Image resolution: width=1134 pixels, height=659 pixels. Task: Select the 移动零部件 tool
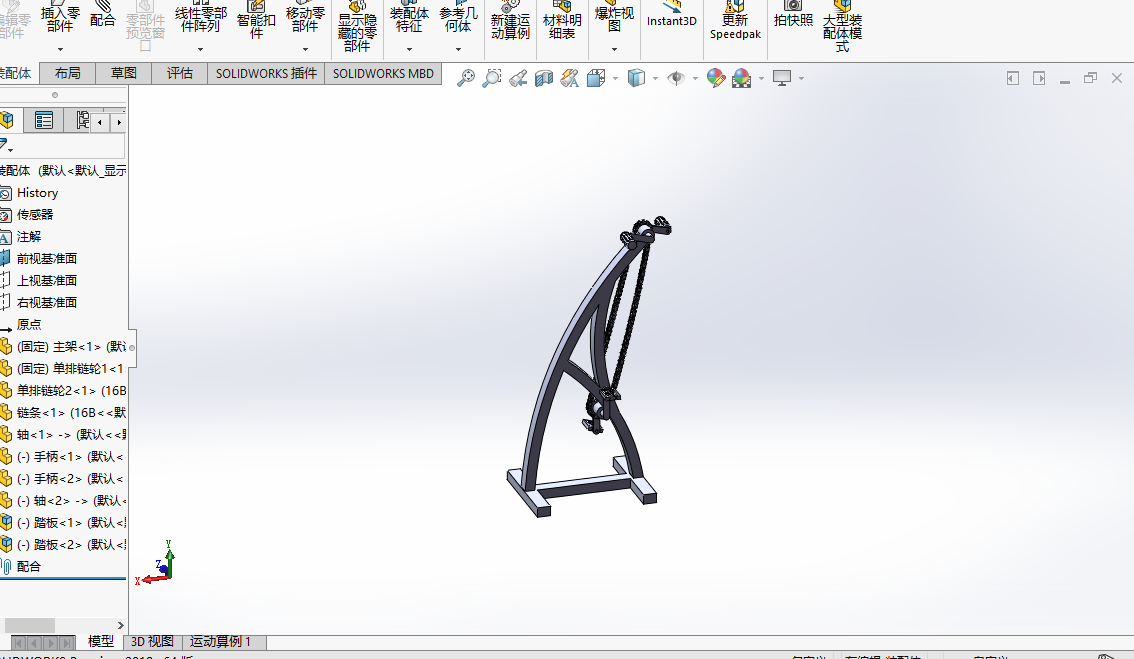coord(304,17)
